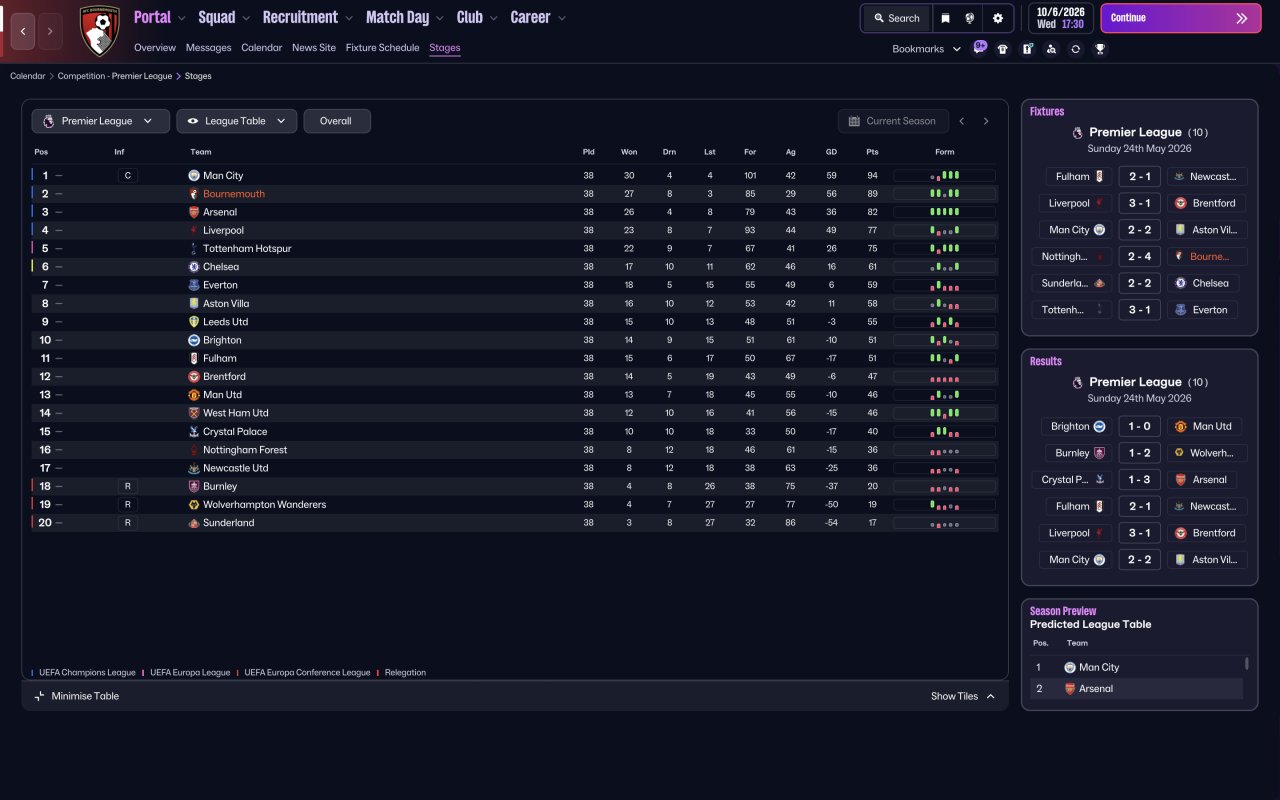Viewport: 1280px width, 800px height.
Task: Open the messages icon with 9+ badge
Action: tap(979, 47)
